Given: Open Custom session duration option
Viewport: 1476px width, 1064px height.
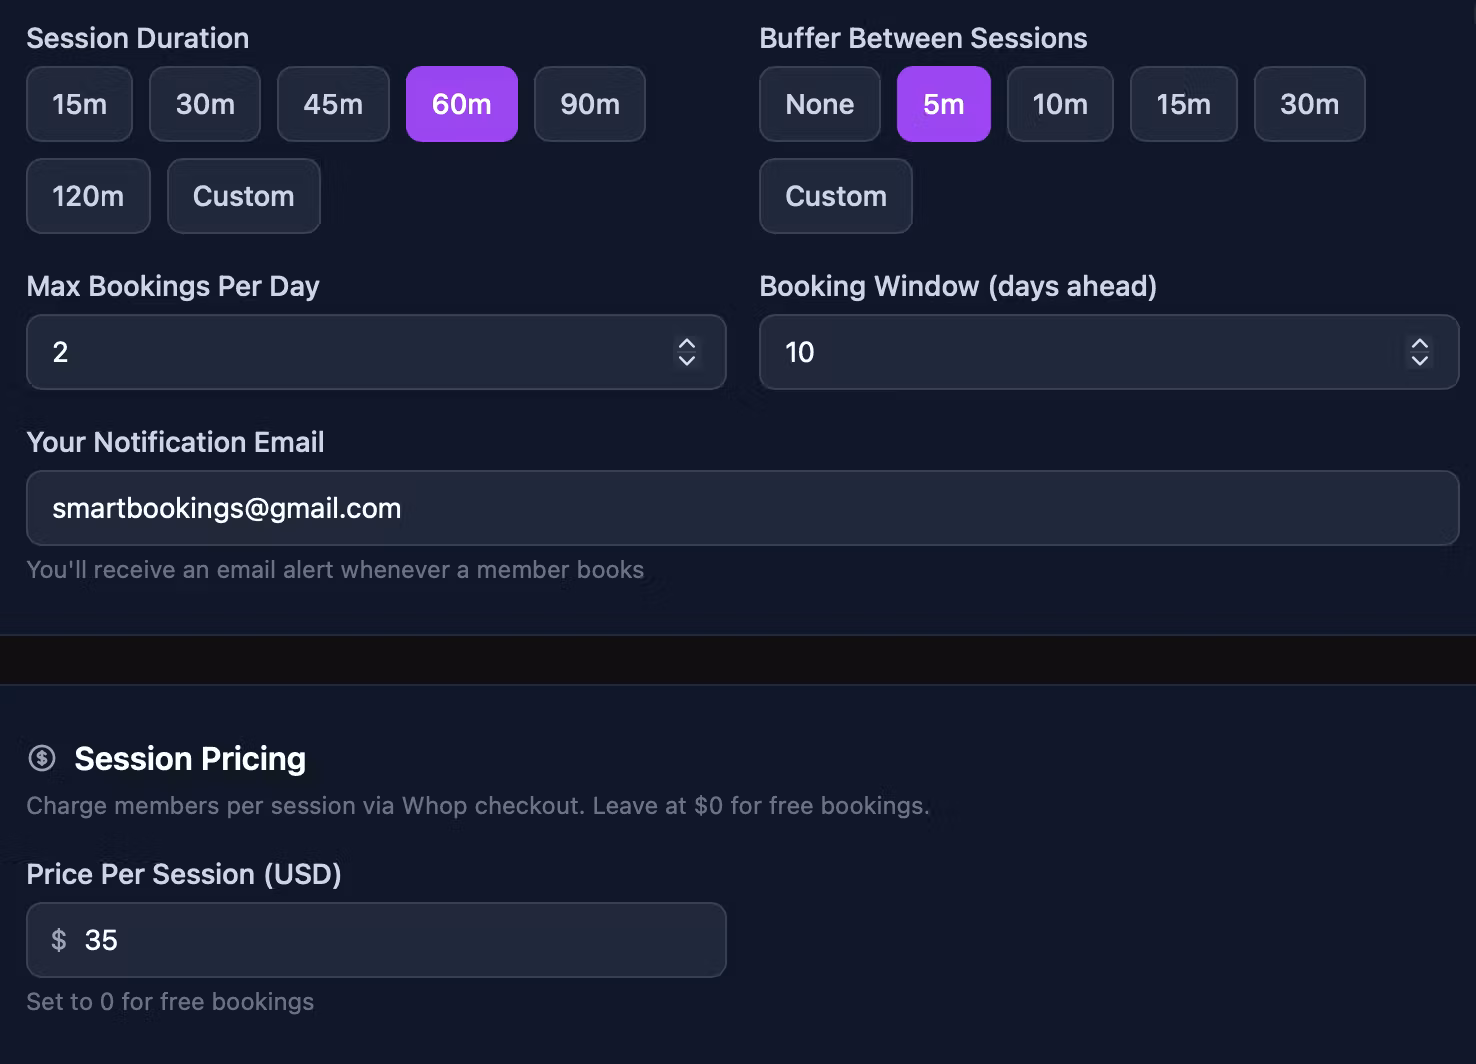Looking at the screenshot, I should pyautogui.click(x=244, y=196).
